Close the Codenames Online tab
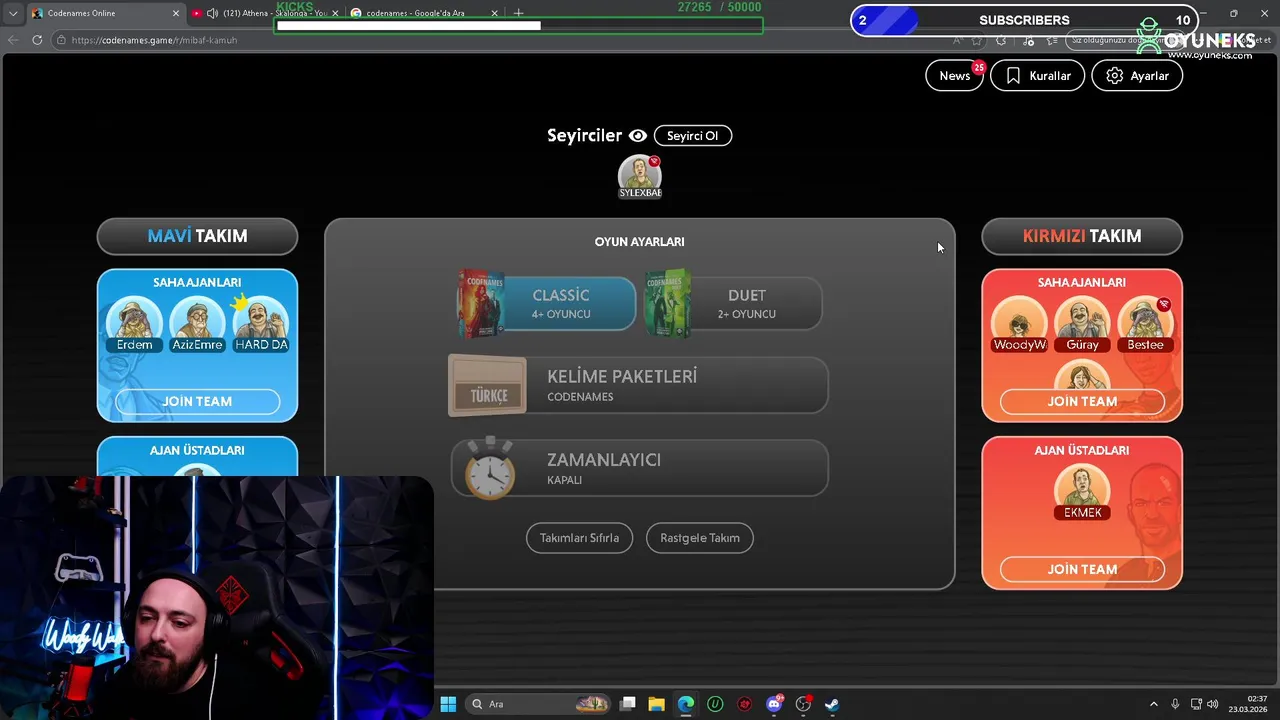The image size is (1280, 720). click(x=176, y=13)
